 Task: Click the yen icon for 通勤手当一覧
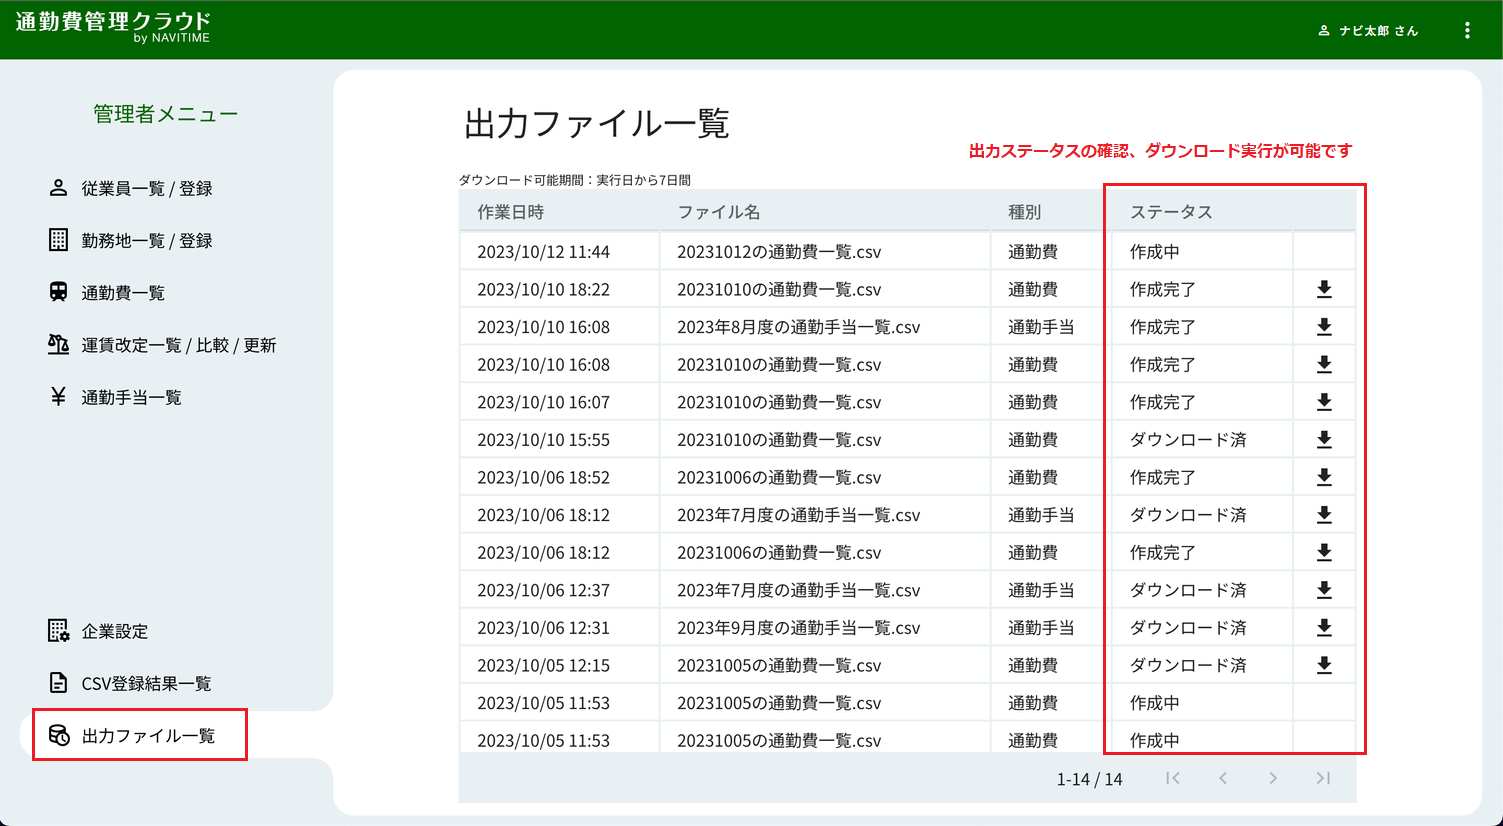click(x=58, y=397)
